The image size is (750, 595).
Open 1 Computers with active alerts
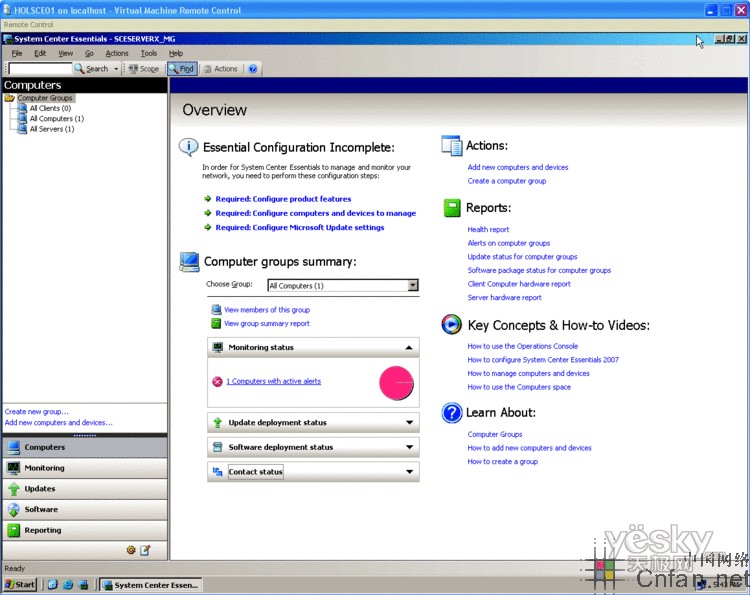click(274, 382)
